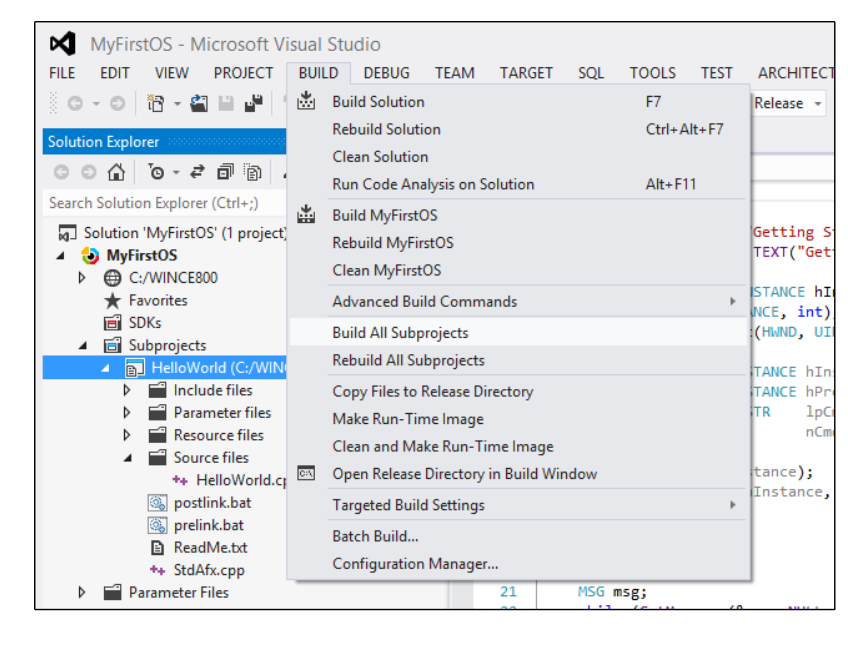Open the New Project dropdown arrow
This screenshot has width=848, height=646.
pyautogui.click(x=177, y=103)
